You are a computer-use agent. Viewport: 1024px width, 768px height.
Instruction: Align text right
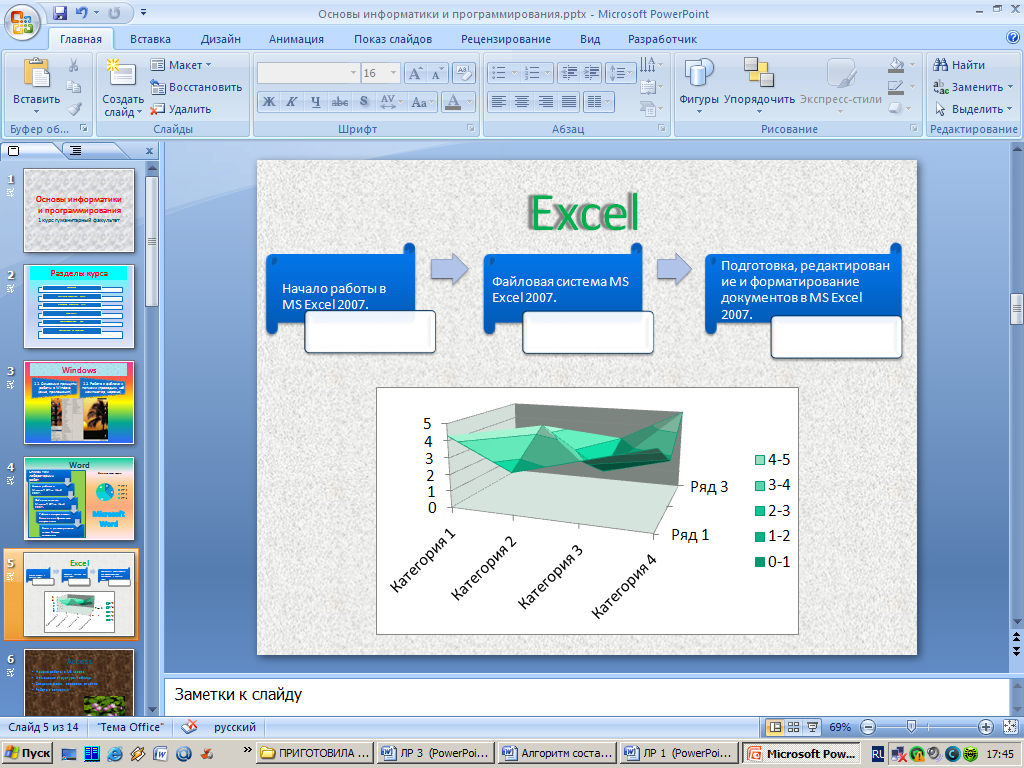(545, 102)
